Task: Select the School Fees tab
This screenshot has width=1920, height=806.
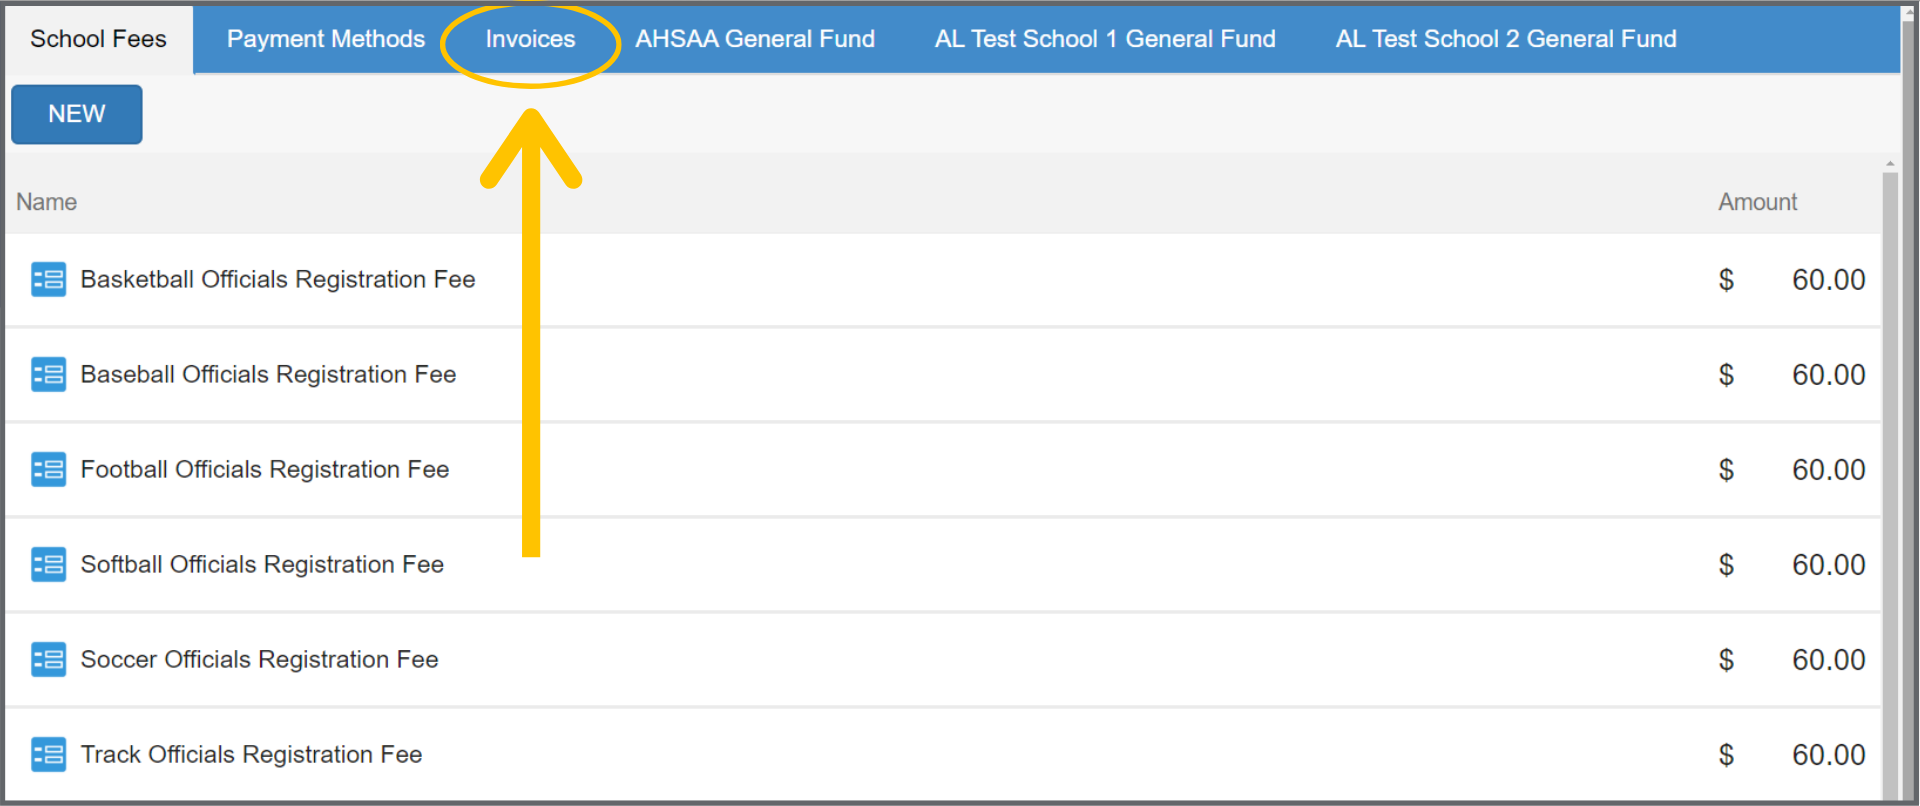Action: 98,39
